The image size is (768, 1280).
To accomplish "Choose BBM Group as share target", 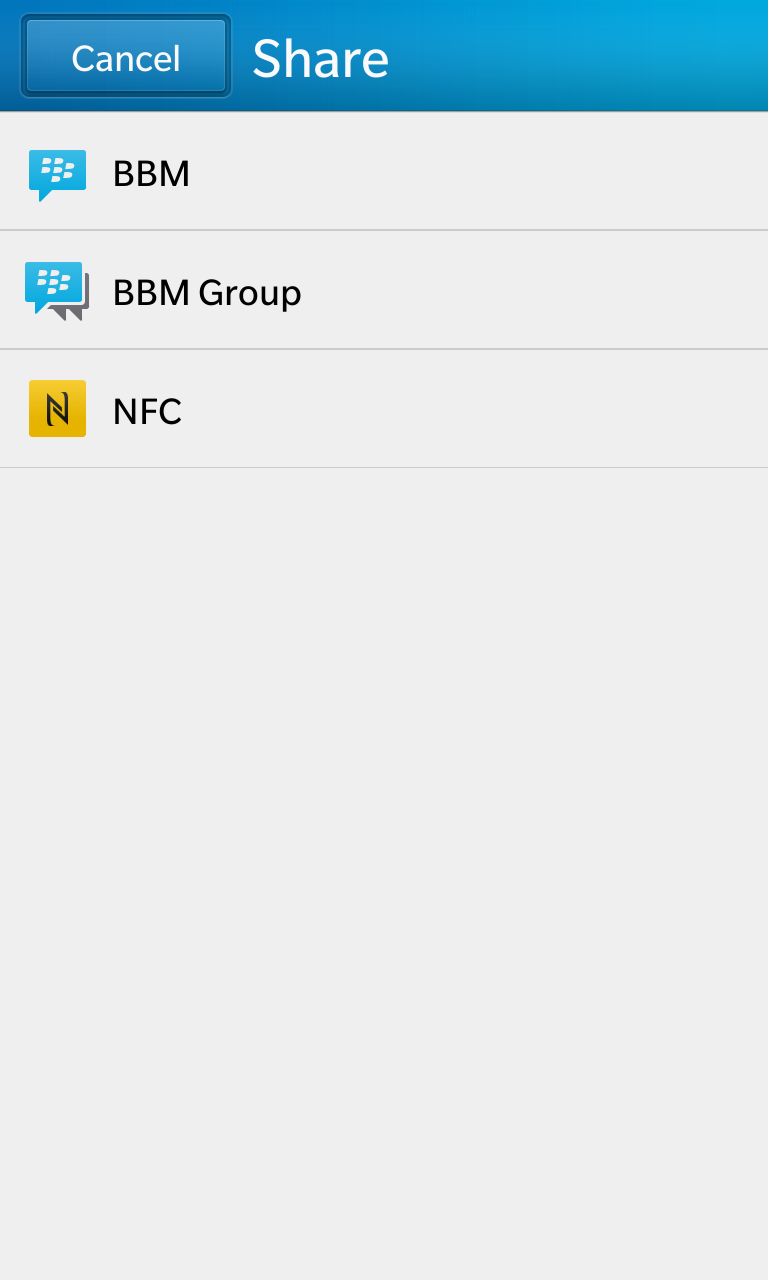I will (x=384, y=290).
